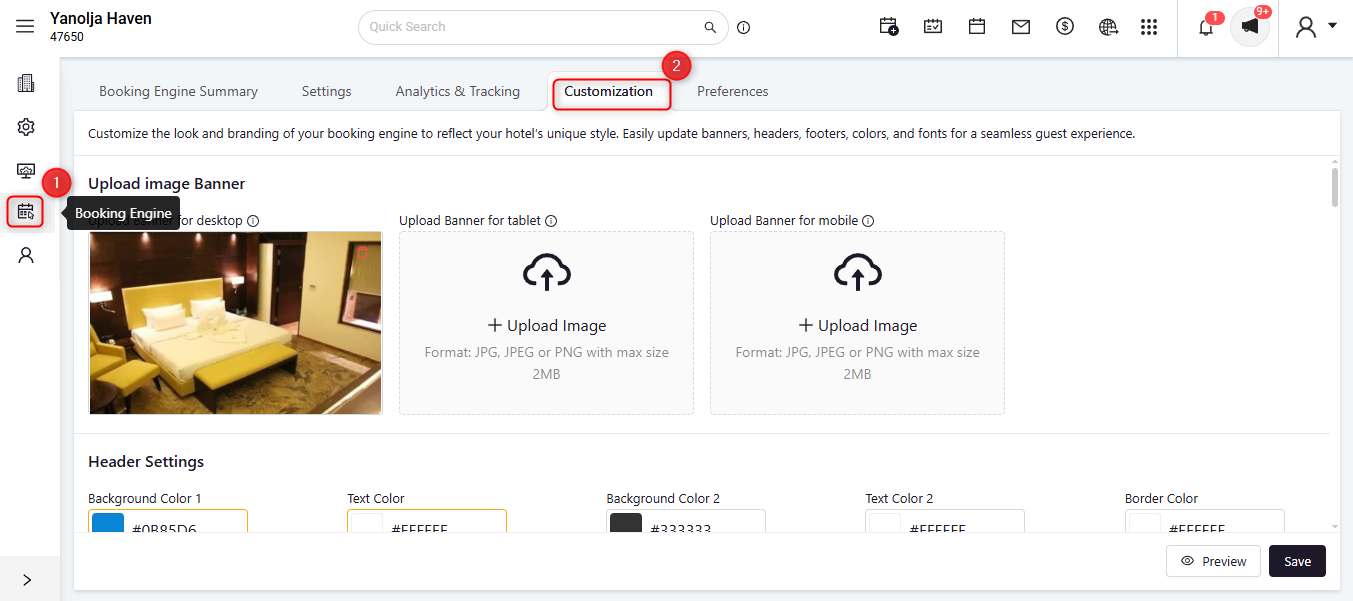Expand the sidebar with bottom chevron
The image size is (1353, 601).
click(27, 580)
